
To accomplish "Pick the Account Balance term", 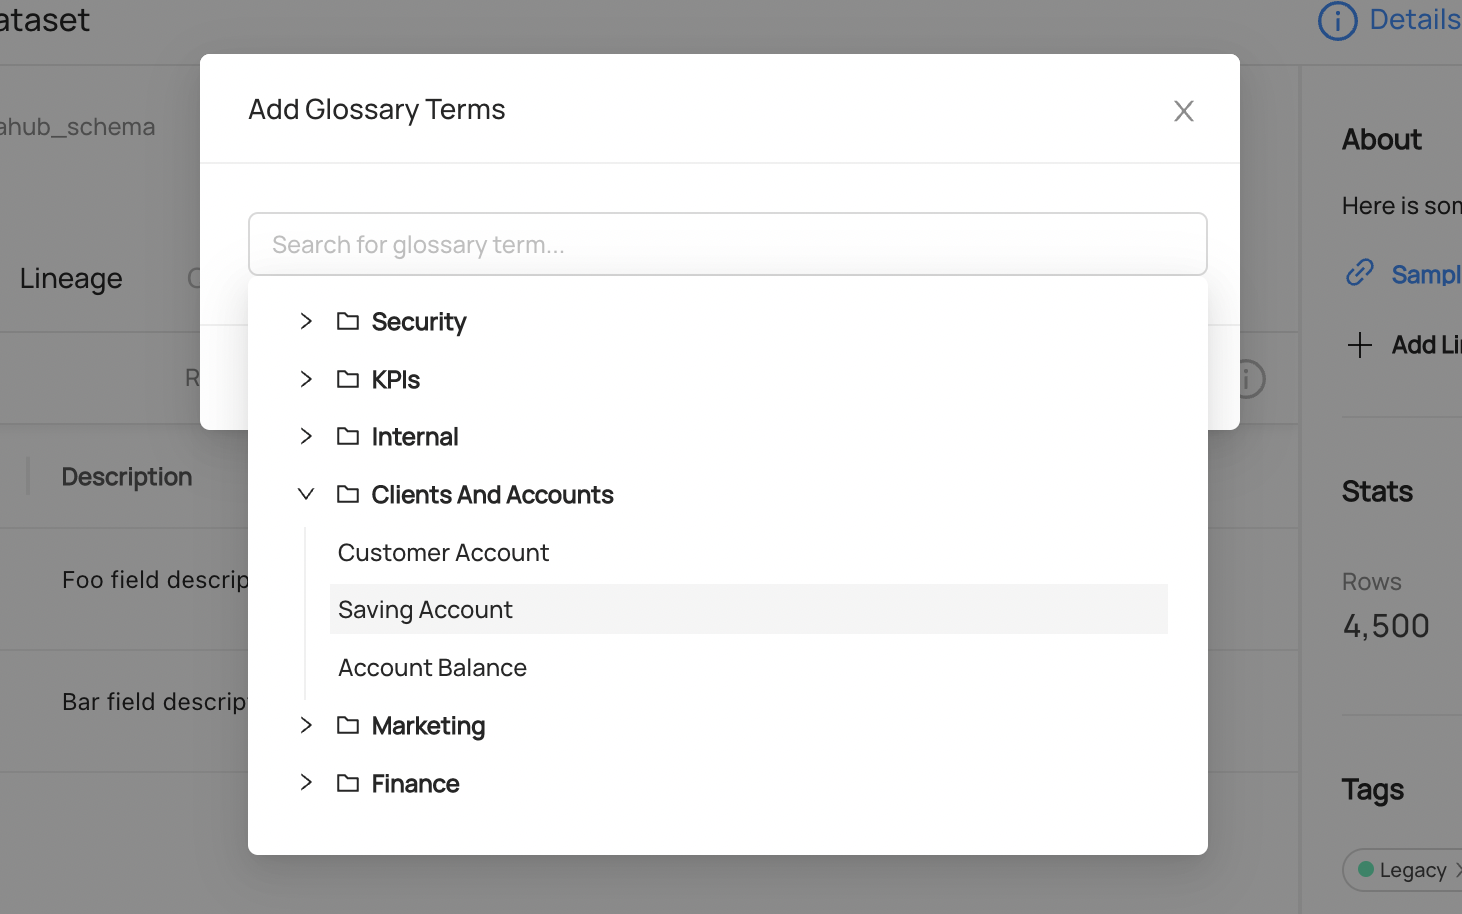I will [432, 668].
